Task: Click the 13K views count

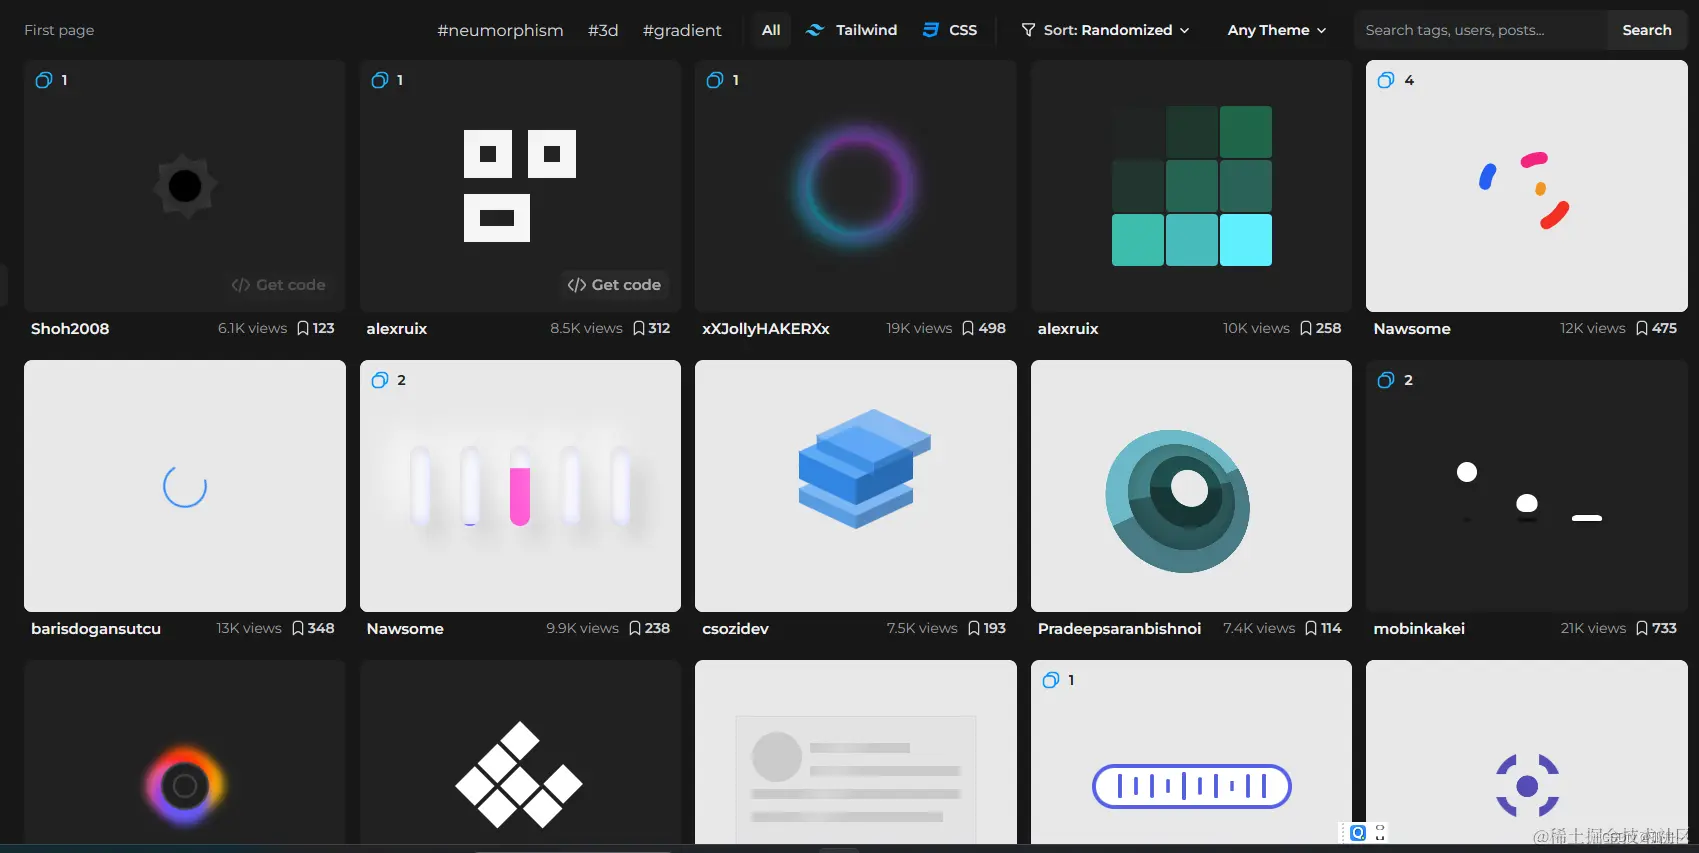Action: click(249, 628)
